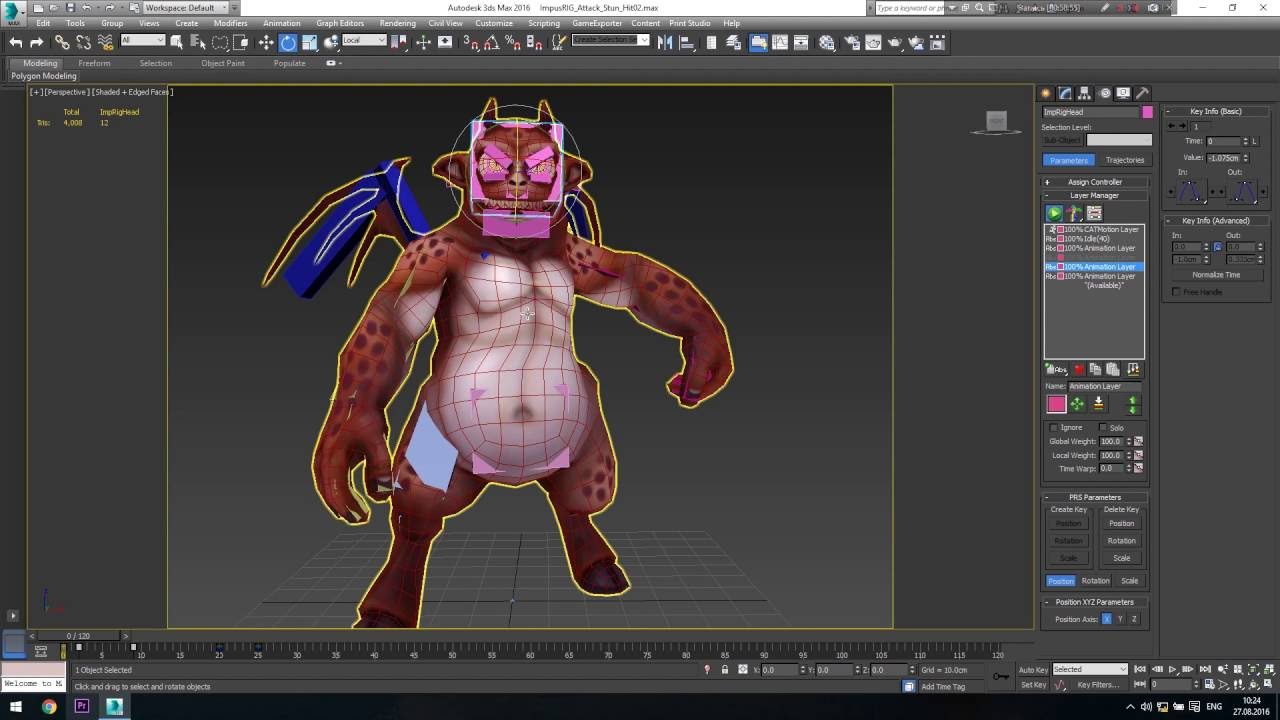Enable the Solo checkbox
1280x720 pixels.
(1103, 427)
